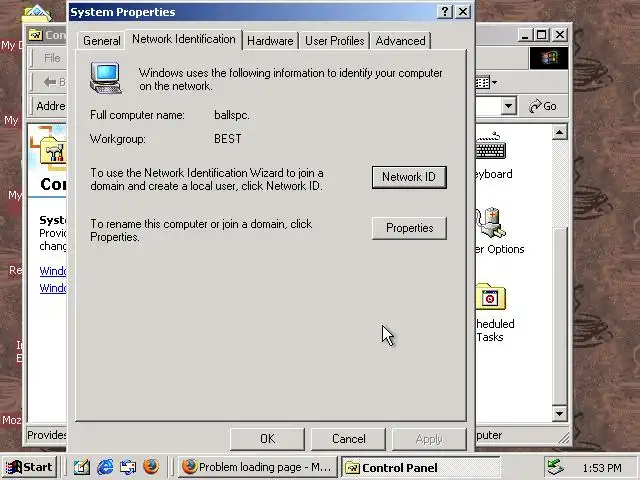Select the Control Panel taskbar button
640x480 pixels.
click(x=420, y=467)
